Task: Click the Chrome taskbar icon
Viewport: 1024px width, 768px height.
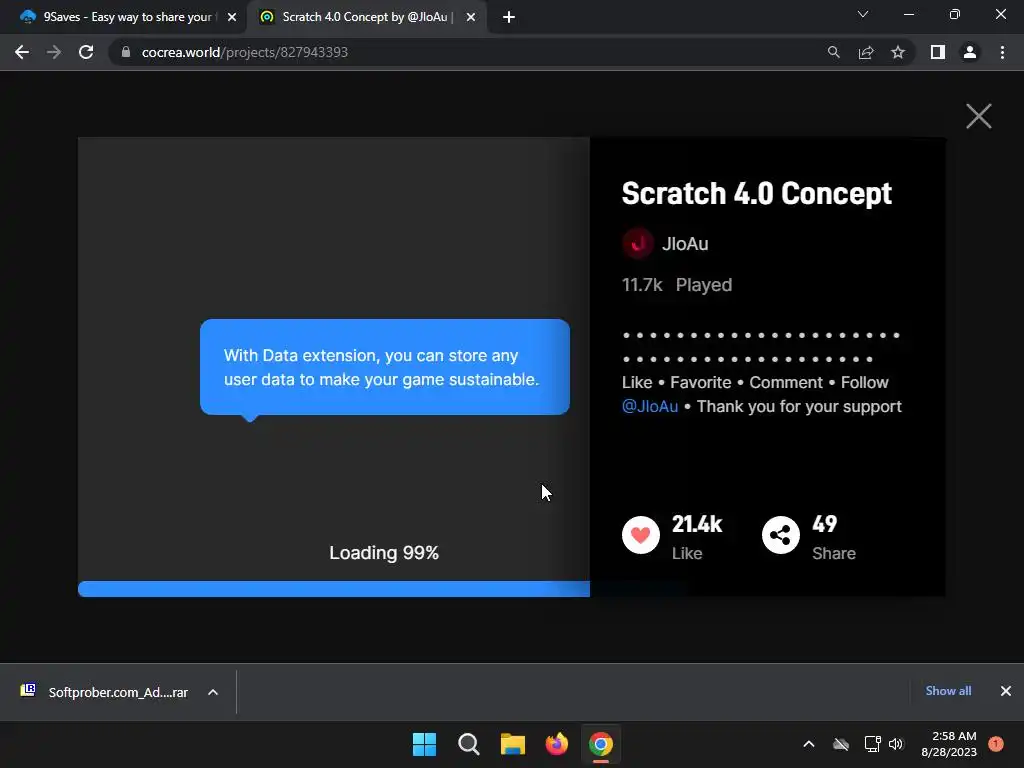Action: click(x=601, y=744)
